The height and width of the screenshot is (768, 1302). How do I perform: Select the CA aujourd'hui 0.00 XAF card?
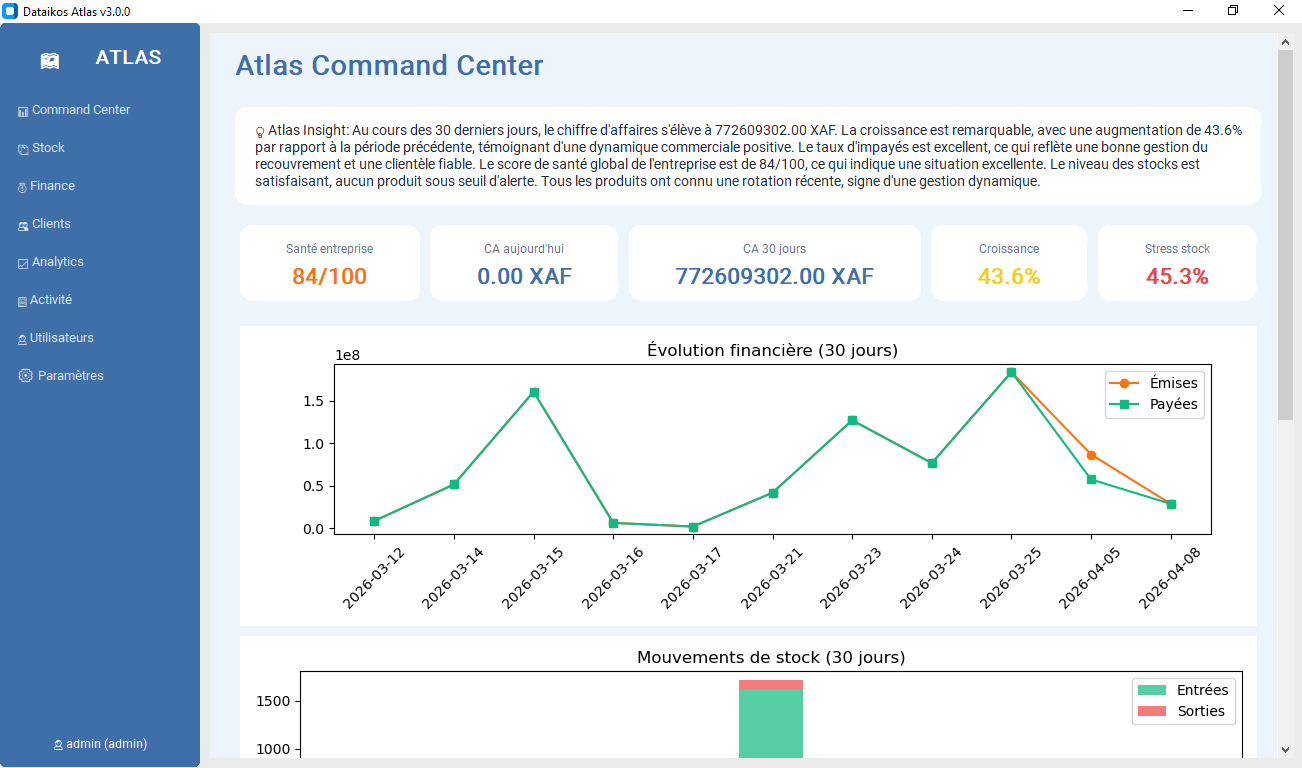524,263
